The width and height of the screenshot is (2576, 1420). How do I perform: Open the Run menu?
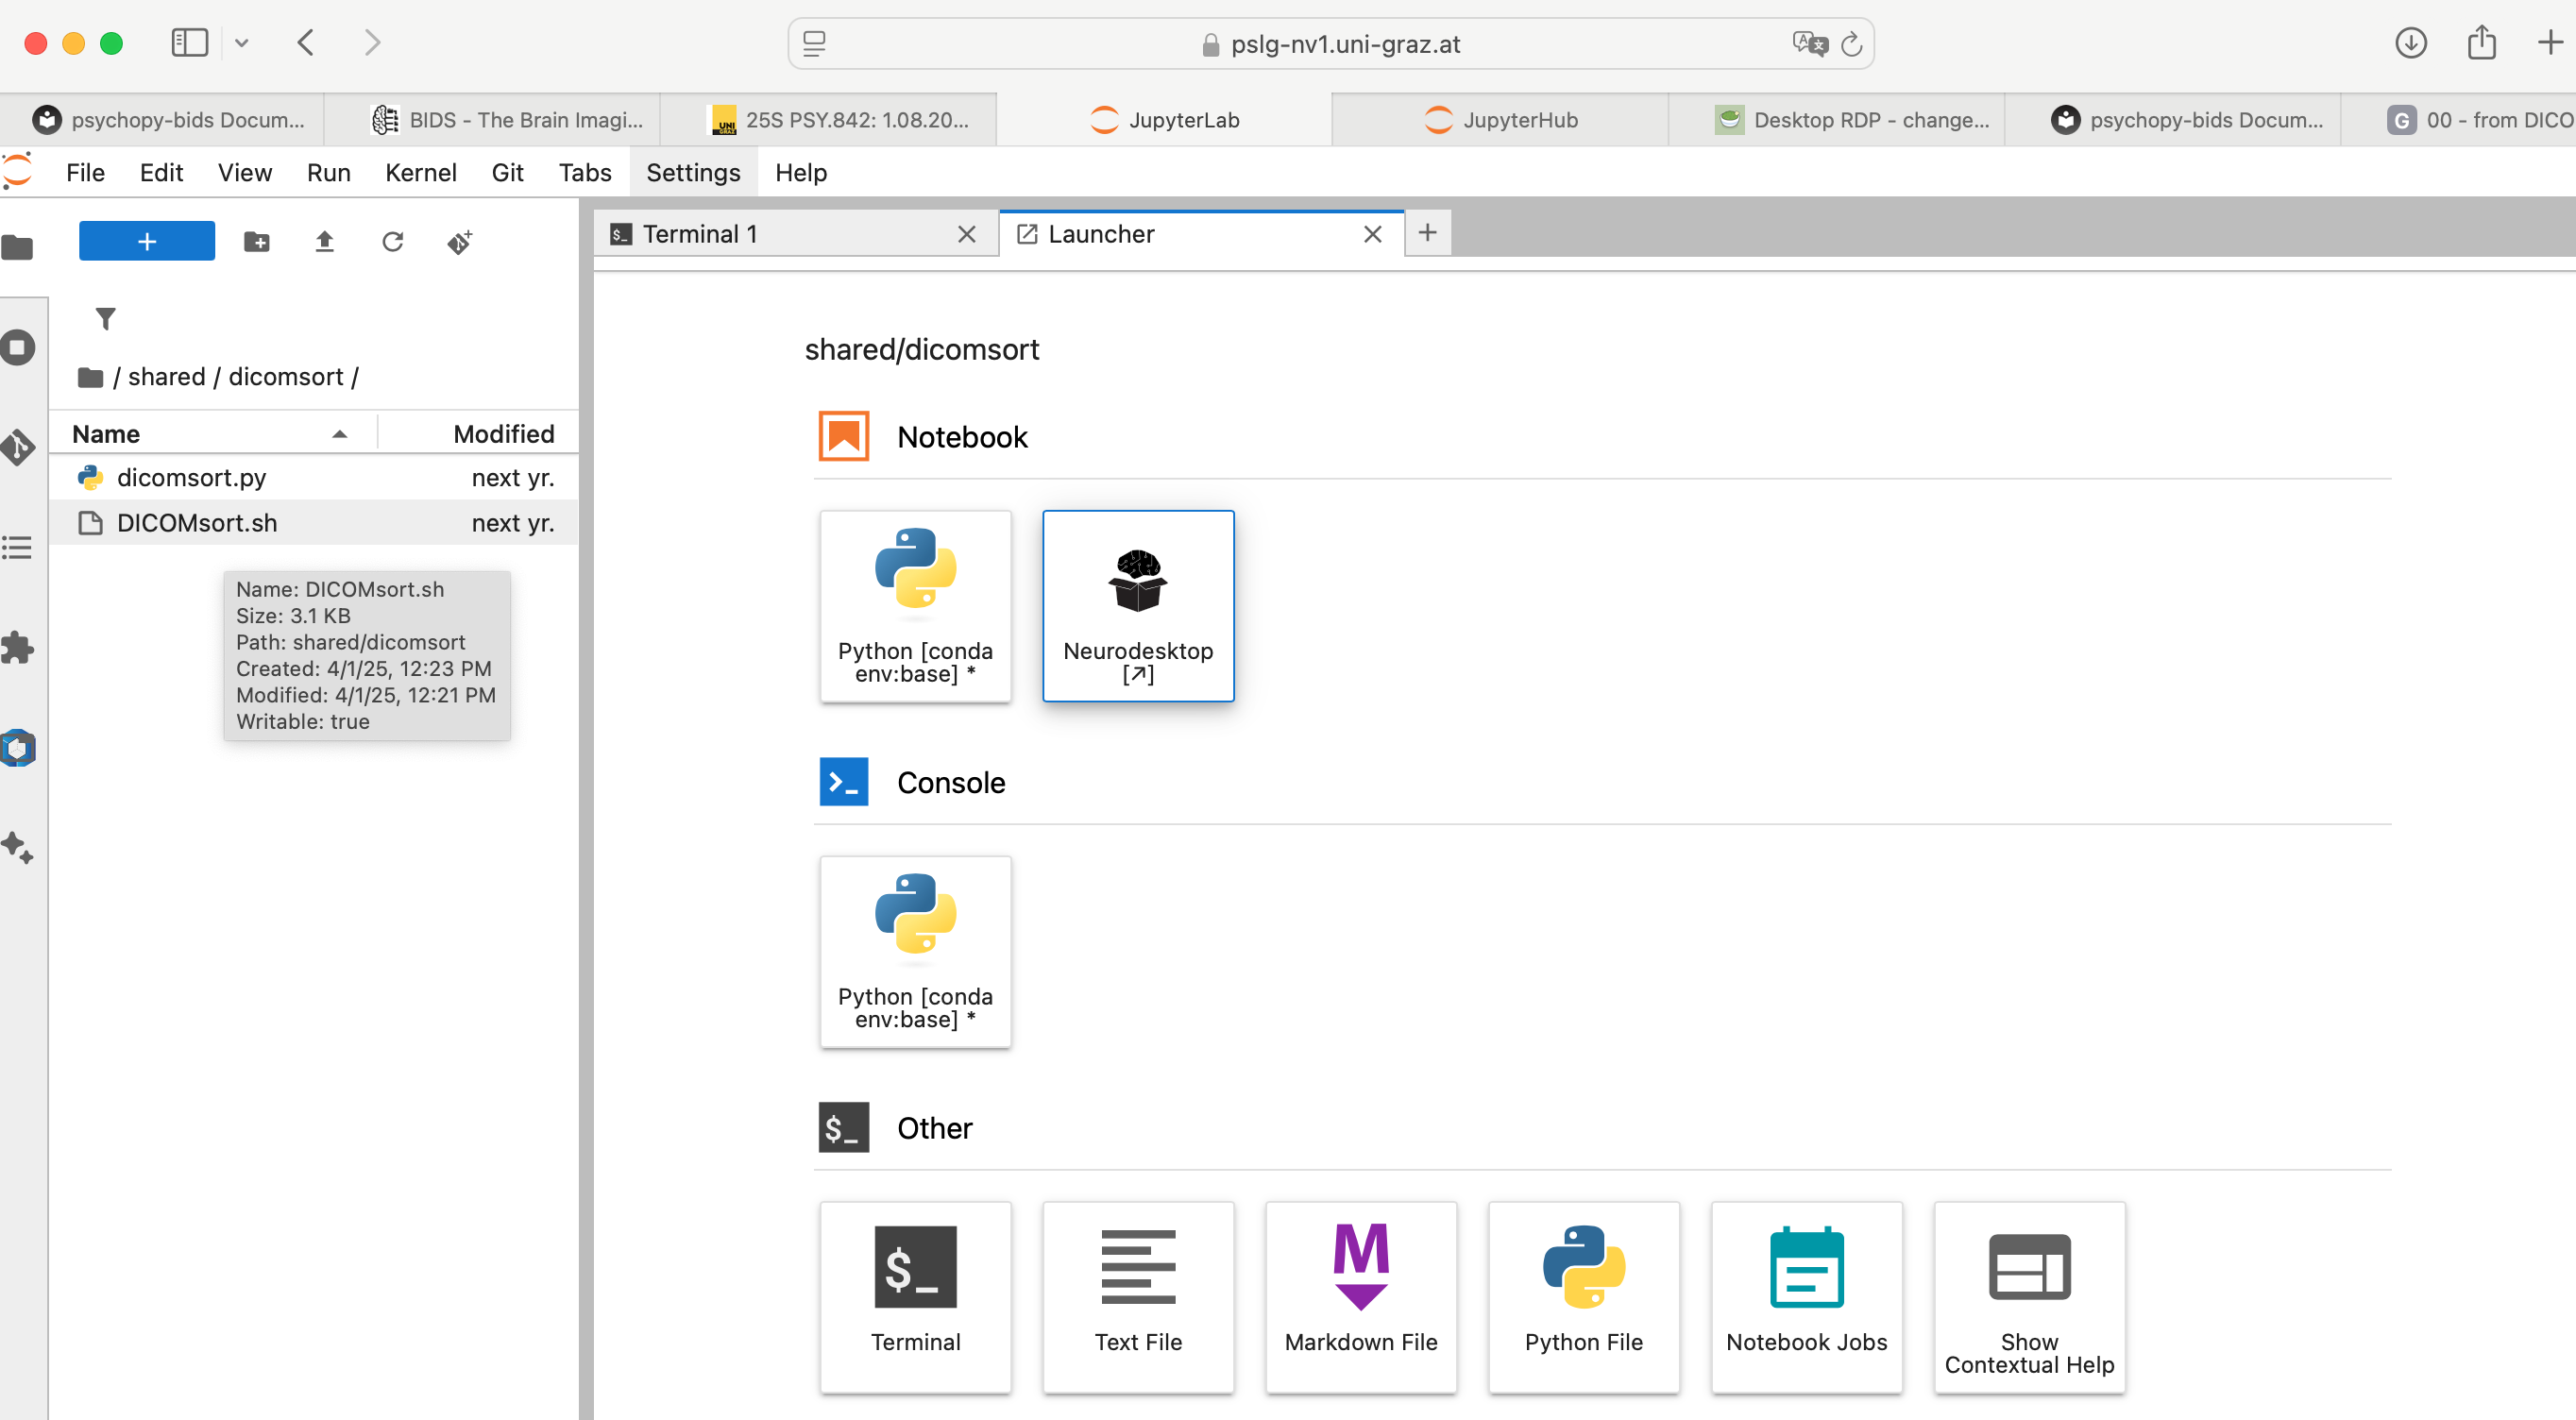[328, 172]
